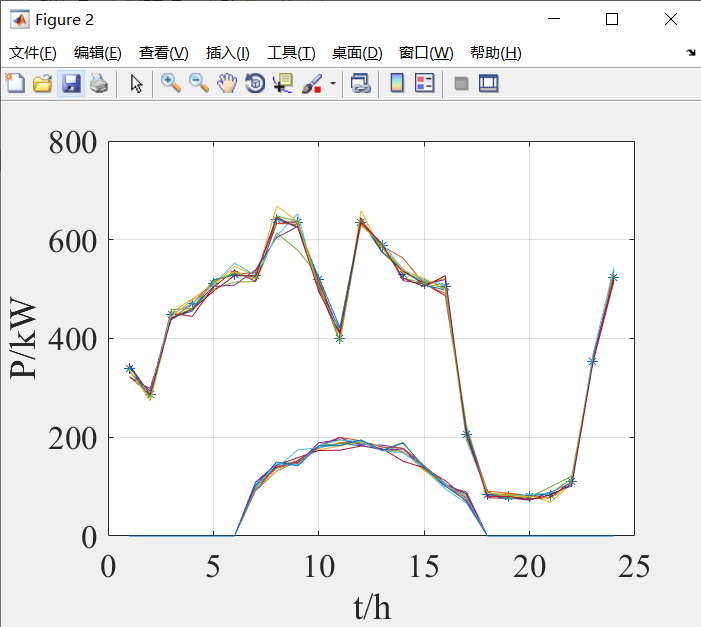The image size is (701, 627).
Task: Click the Hide Plot Tools button
Action: click(x=461, y=84)
